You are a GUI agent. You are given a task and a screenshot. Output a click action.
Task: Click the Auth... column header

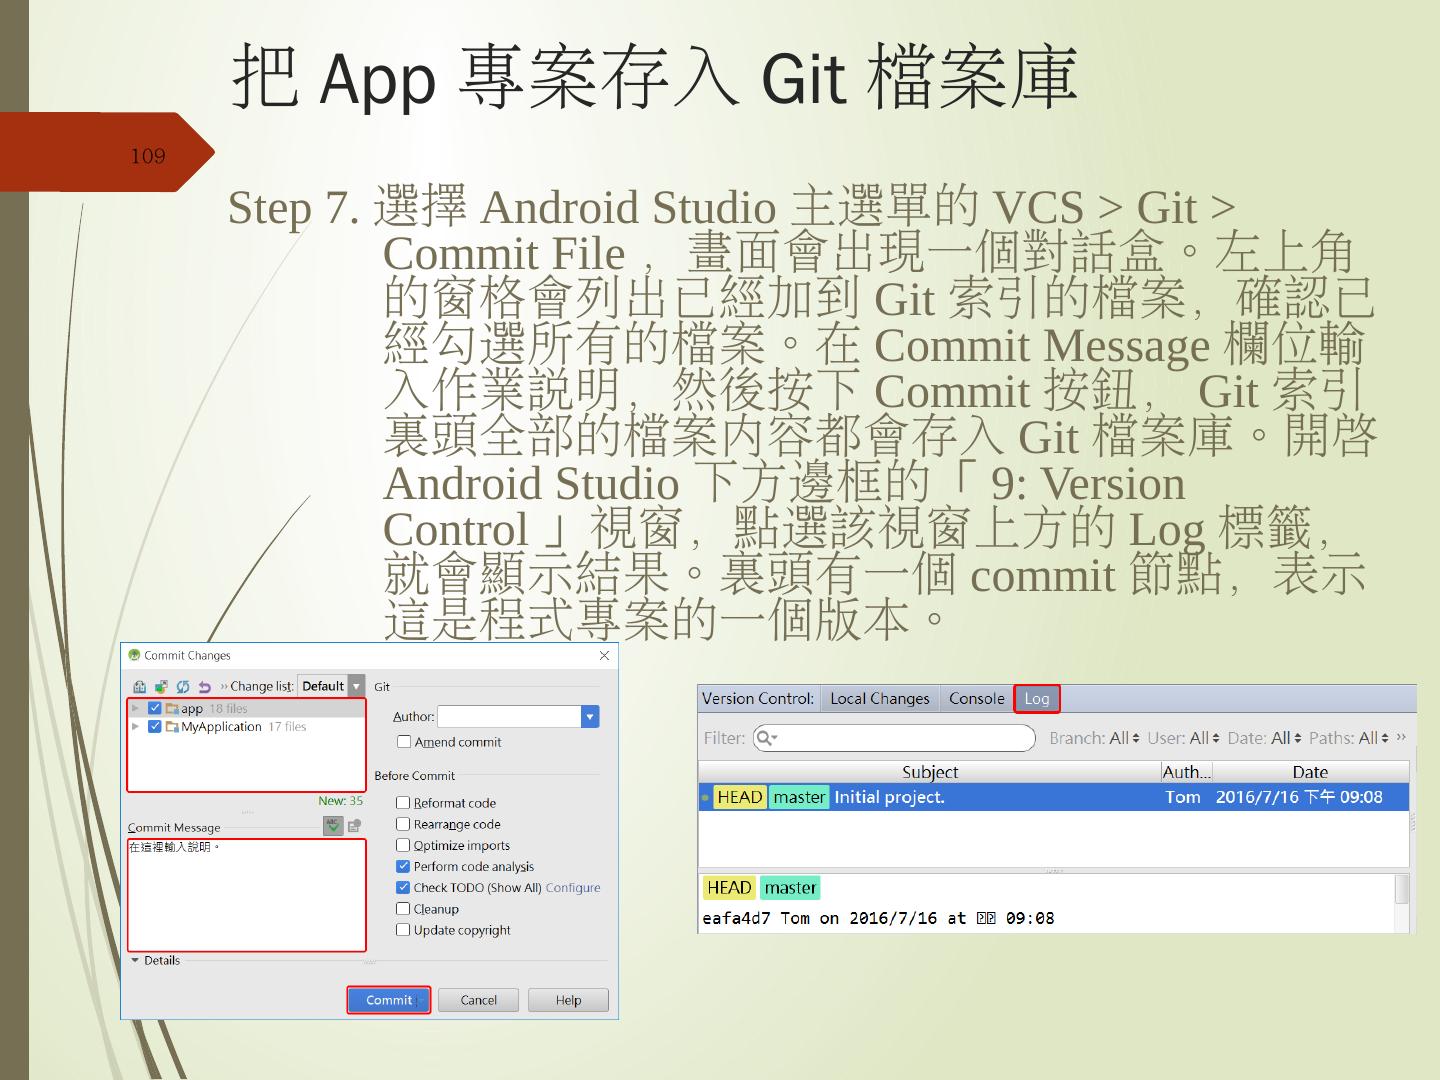coord(1186,772)
